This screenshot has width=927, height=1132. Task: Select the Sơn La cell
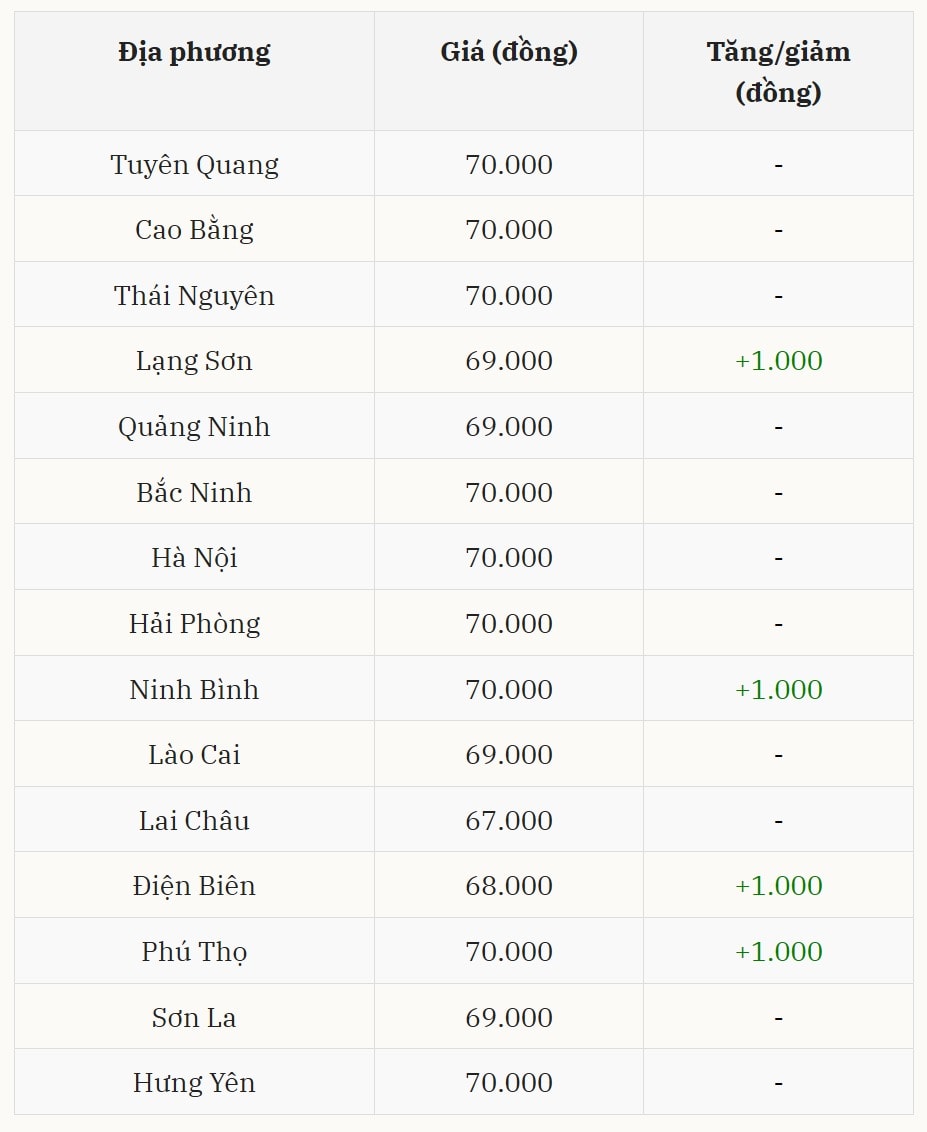(194, 1018)
